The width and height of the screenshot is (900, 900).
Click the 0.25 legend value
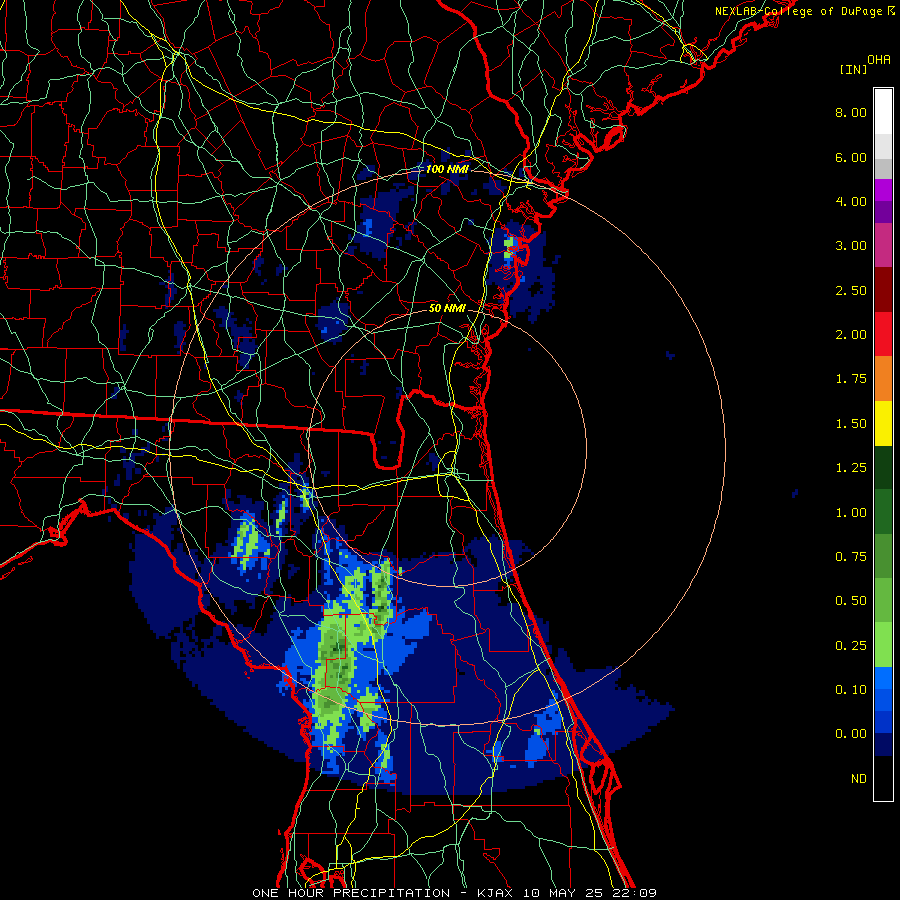tap(851, 646)
